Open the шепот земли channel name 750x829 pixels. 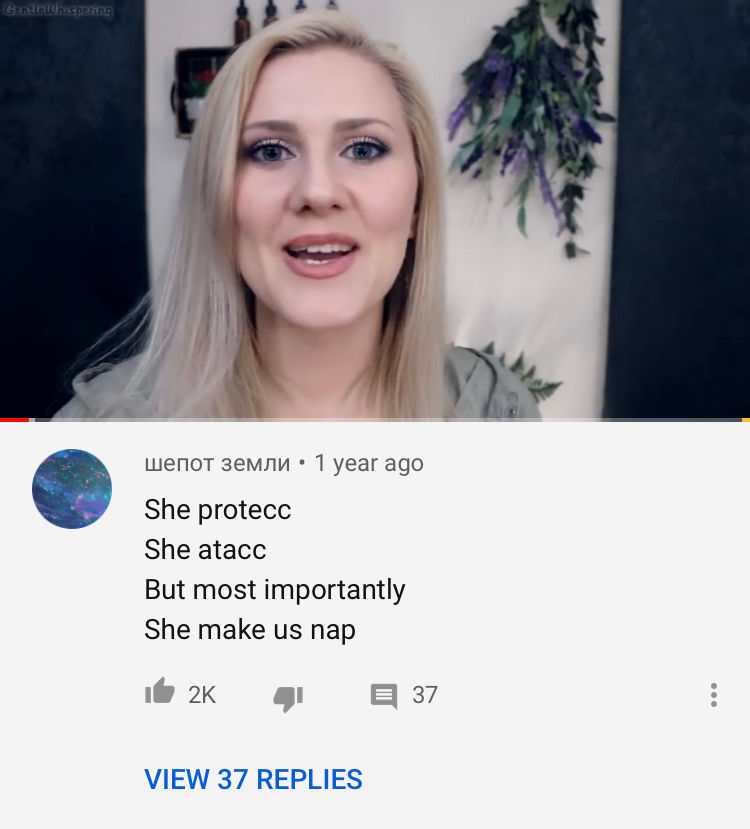(217, 463)
